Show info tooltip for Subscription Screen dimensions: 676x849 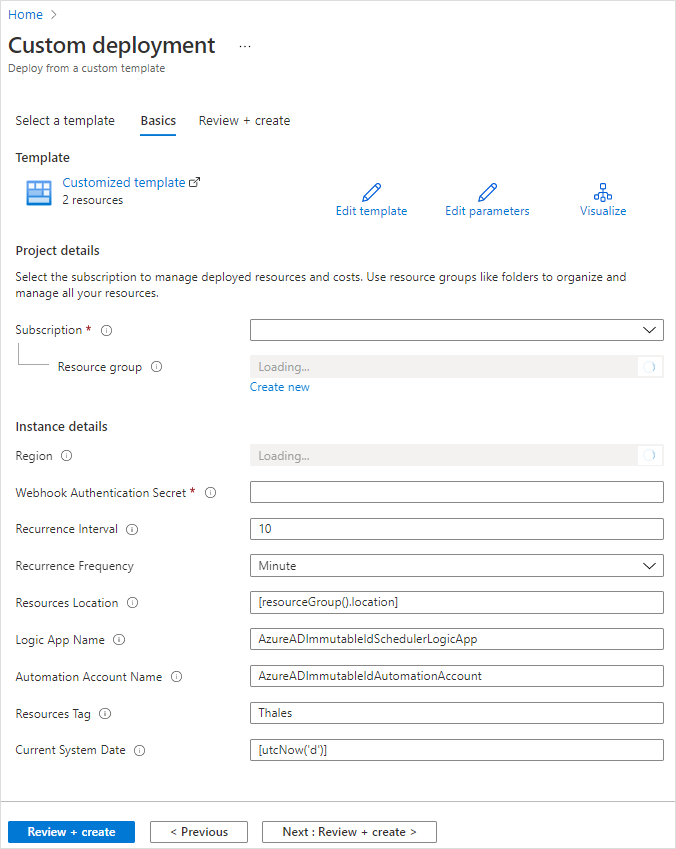[x=106, y=330]
